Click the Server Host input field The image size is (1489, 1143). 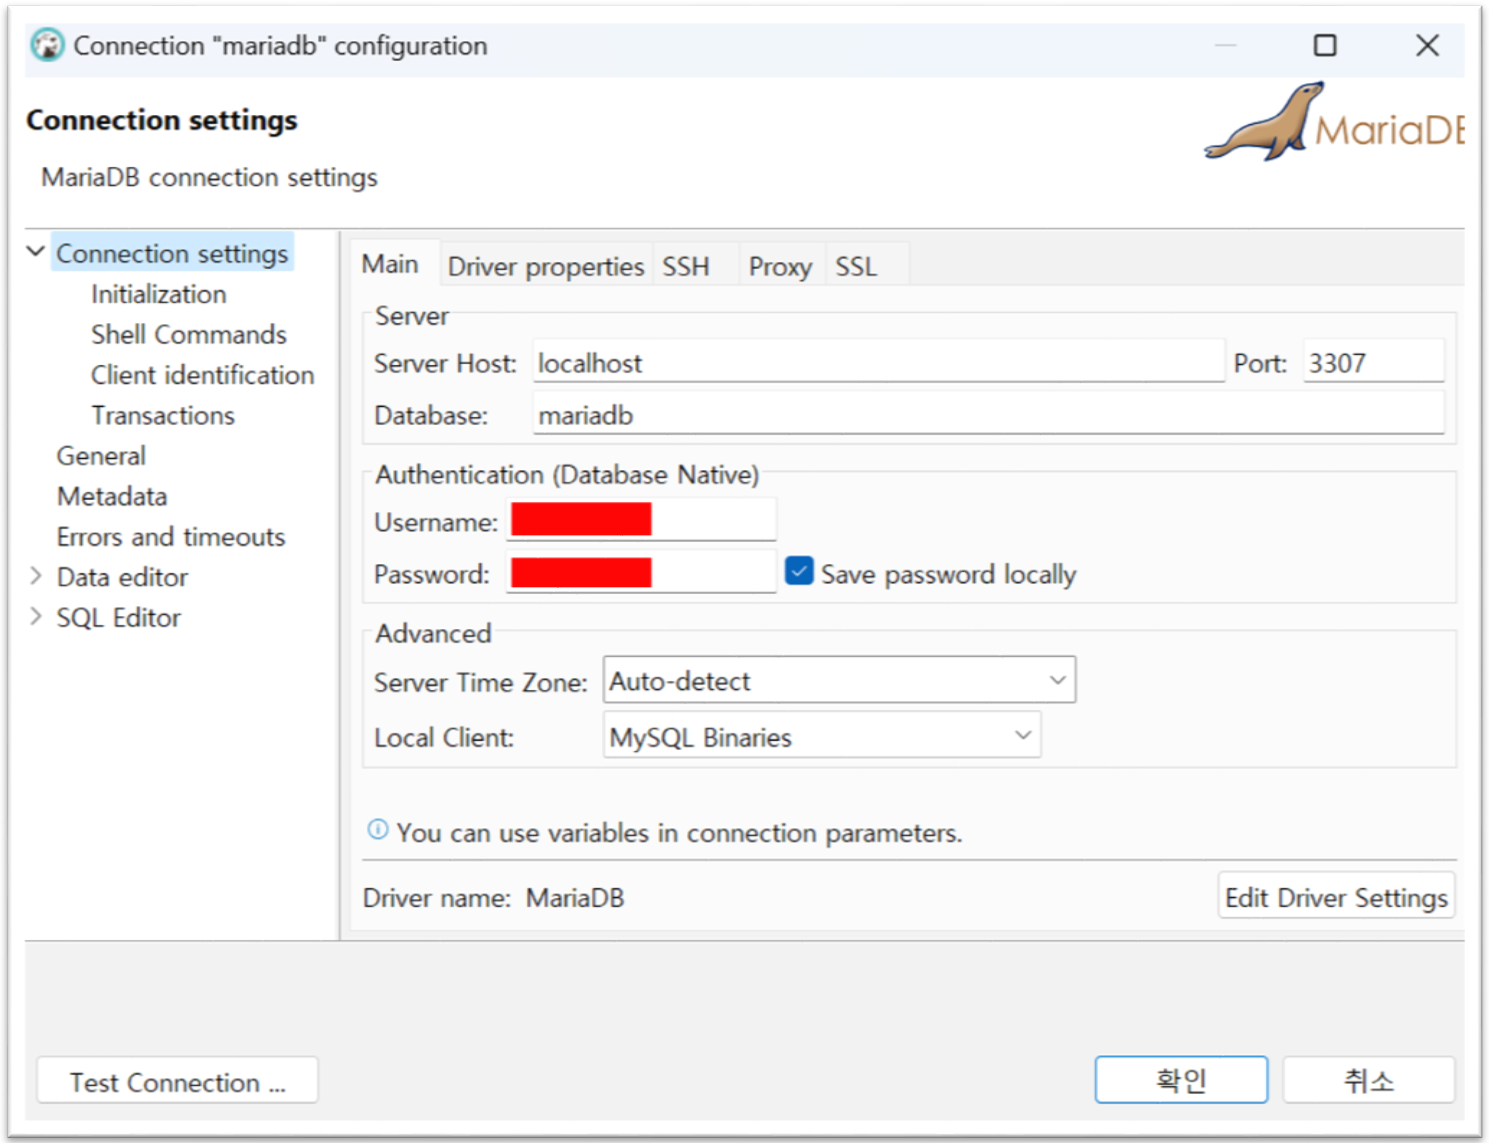pyautogui.click(x=878, y=362)
